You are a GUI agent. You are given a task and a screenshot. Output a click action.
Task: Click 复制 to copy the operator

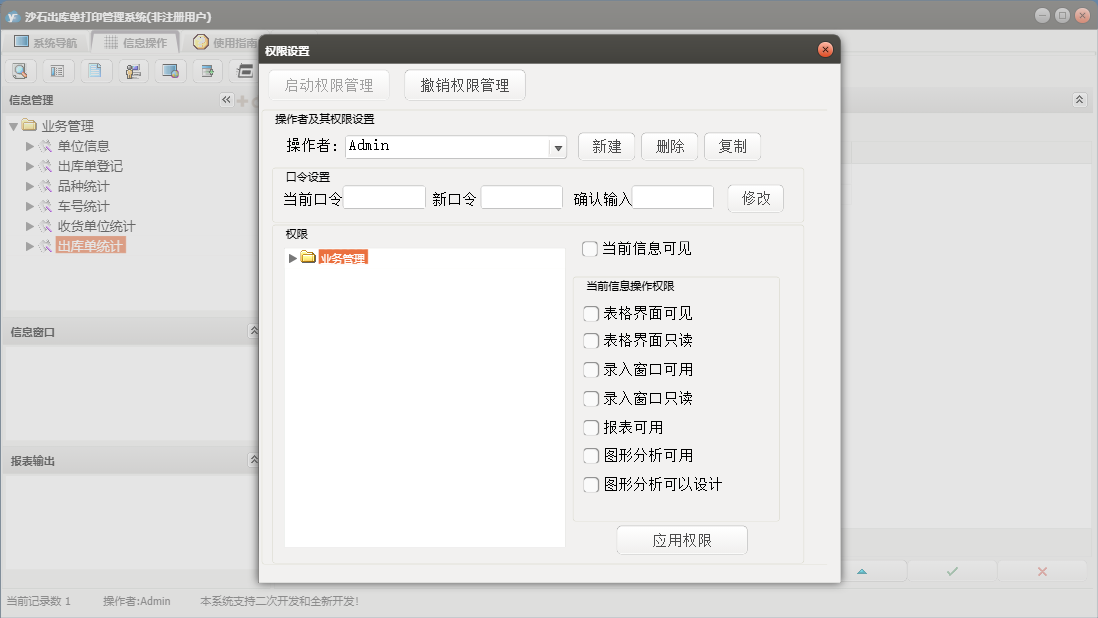tap(732, 146)
